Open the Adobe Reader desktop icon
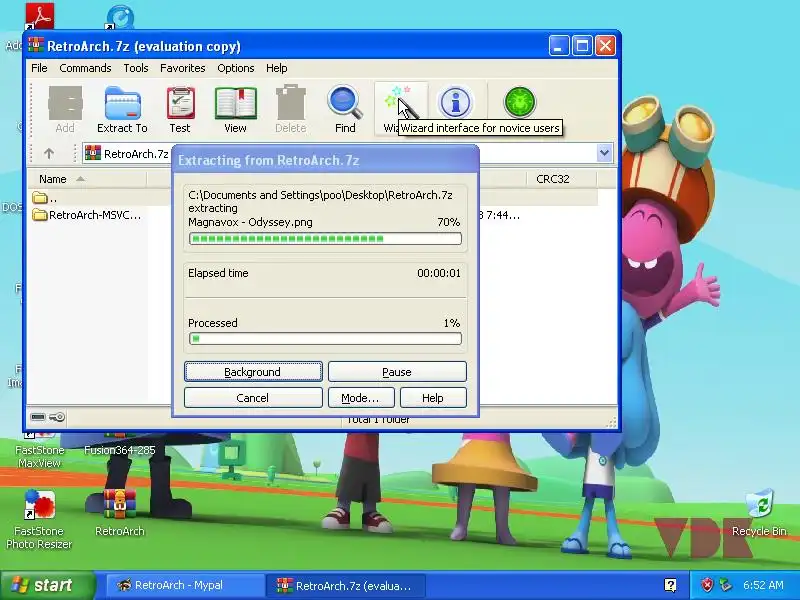 (40, 16)
